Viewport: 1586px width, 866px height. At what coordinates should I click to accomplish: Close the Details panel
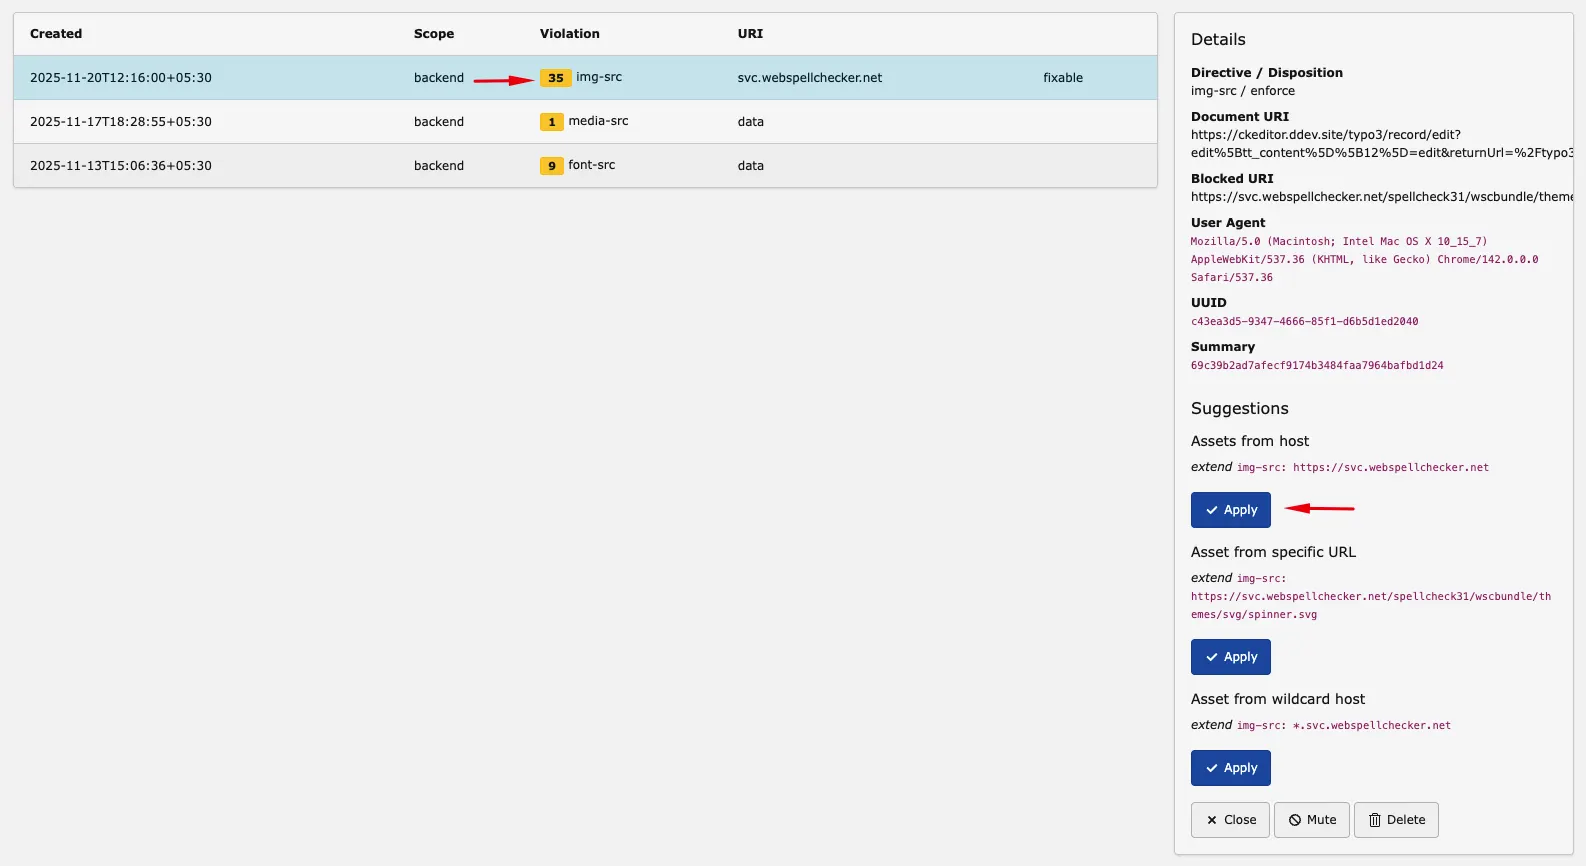coord(1230,820)
